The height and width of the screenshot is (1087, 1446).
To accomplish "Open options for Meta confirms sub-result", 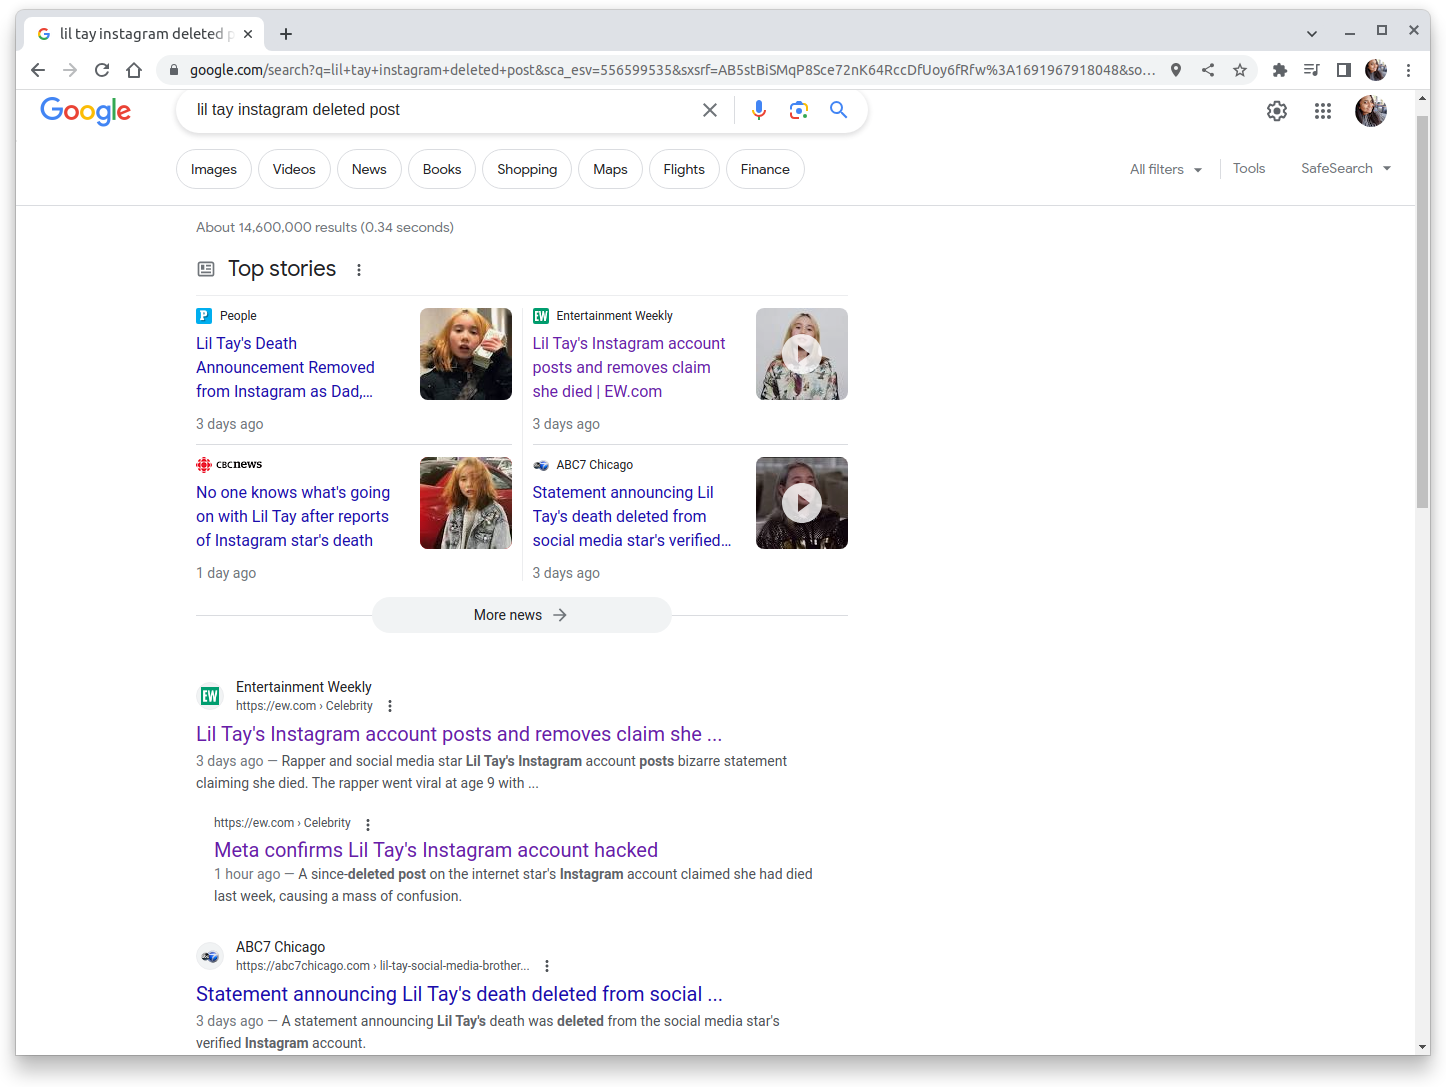I will (368, 825).
